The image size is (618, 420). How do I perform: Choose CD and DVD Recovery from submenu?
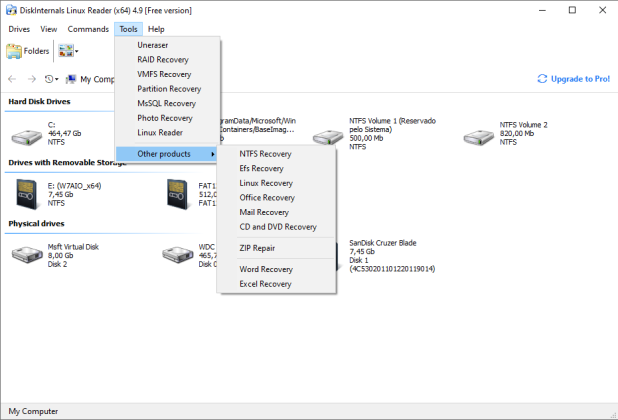277,227
